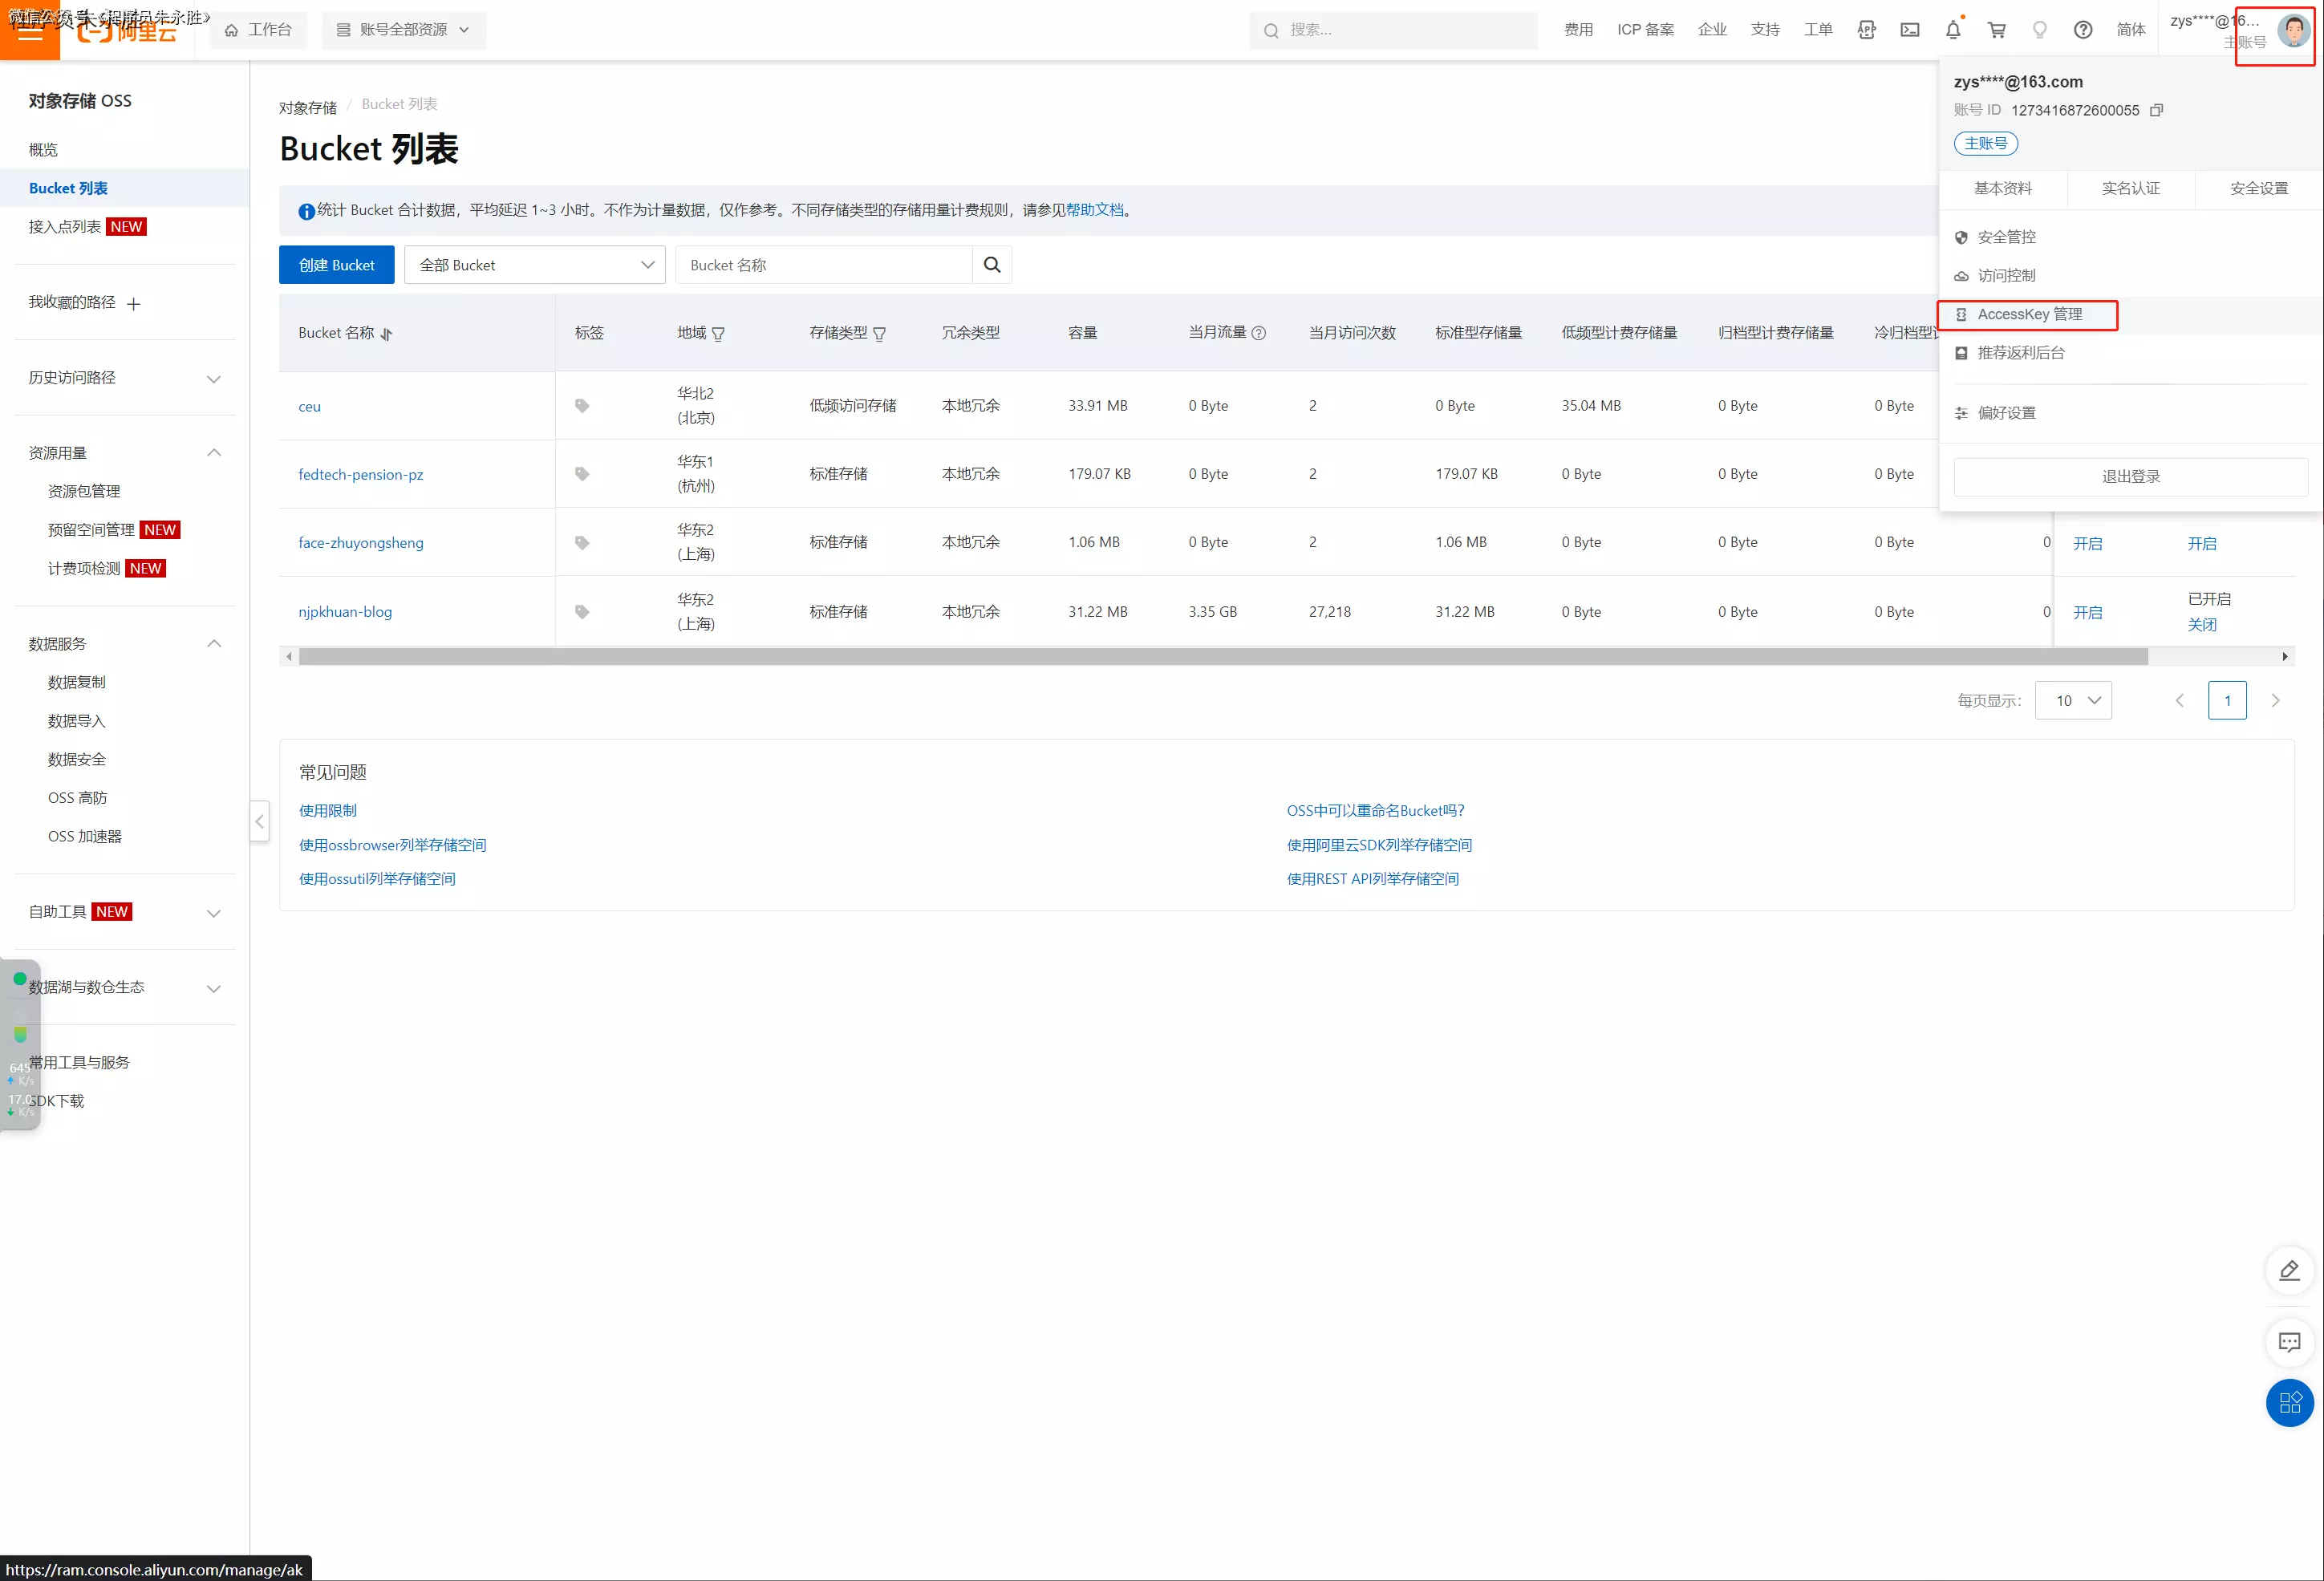Collapse 资源用量 section
Viewport: 2324px width, 1581px height.
coord(213,453)
